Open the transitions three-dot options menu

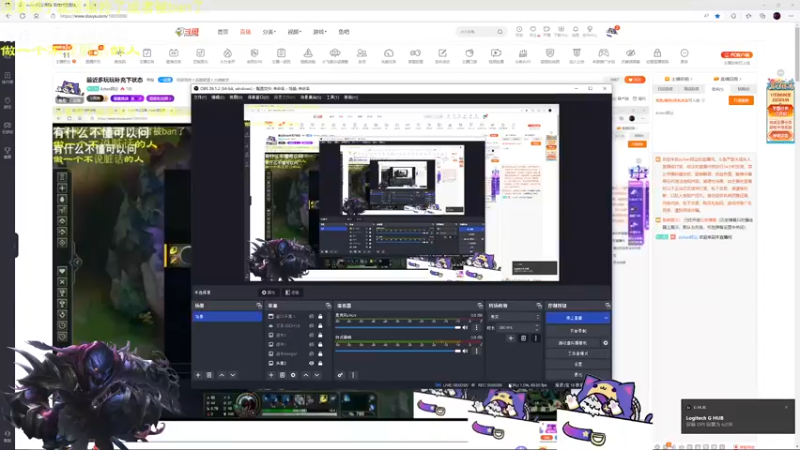pyautogui.click(x=535, y=338)
